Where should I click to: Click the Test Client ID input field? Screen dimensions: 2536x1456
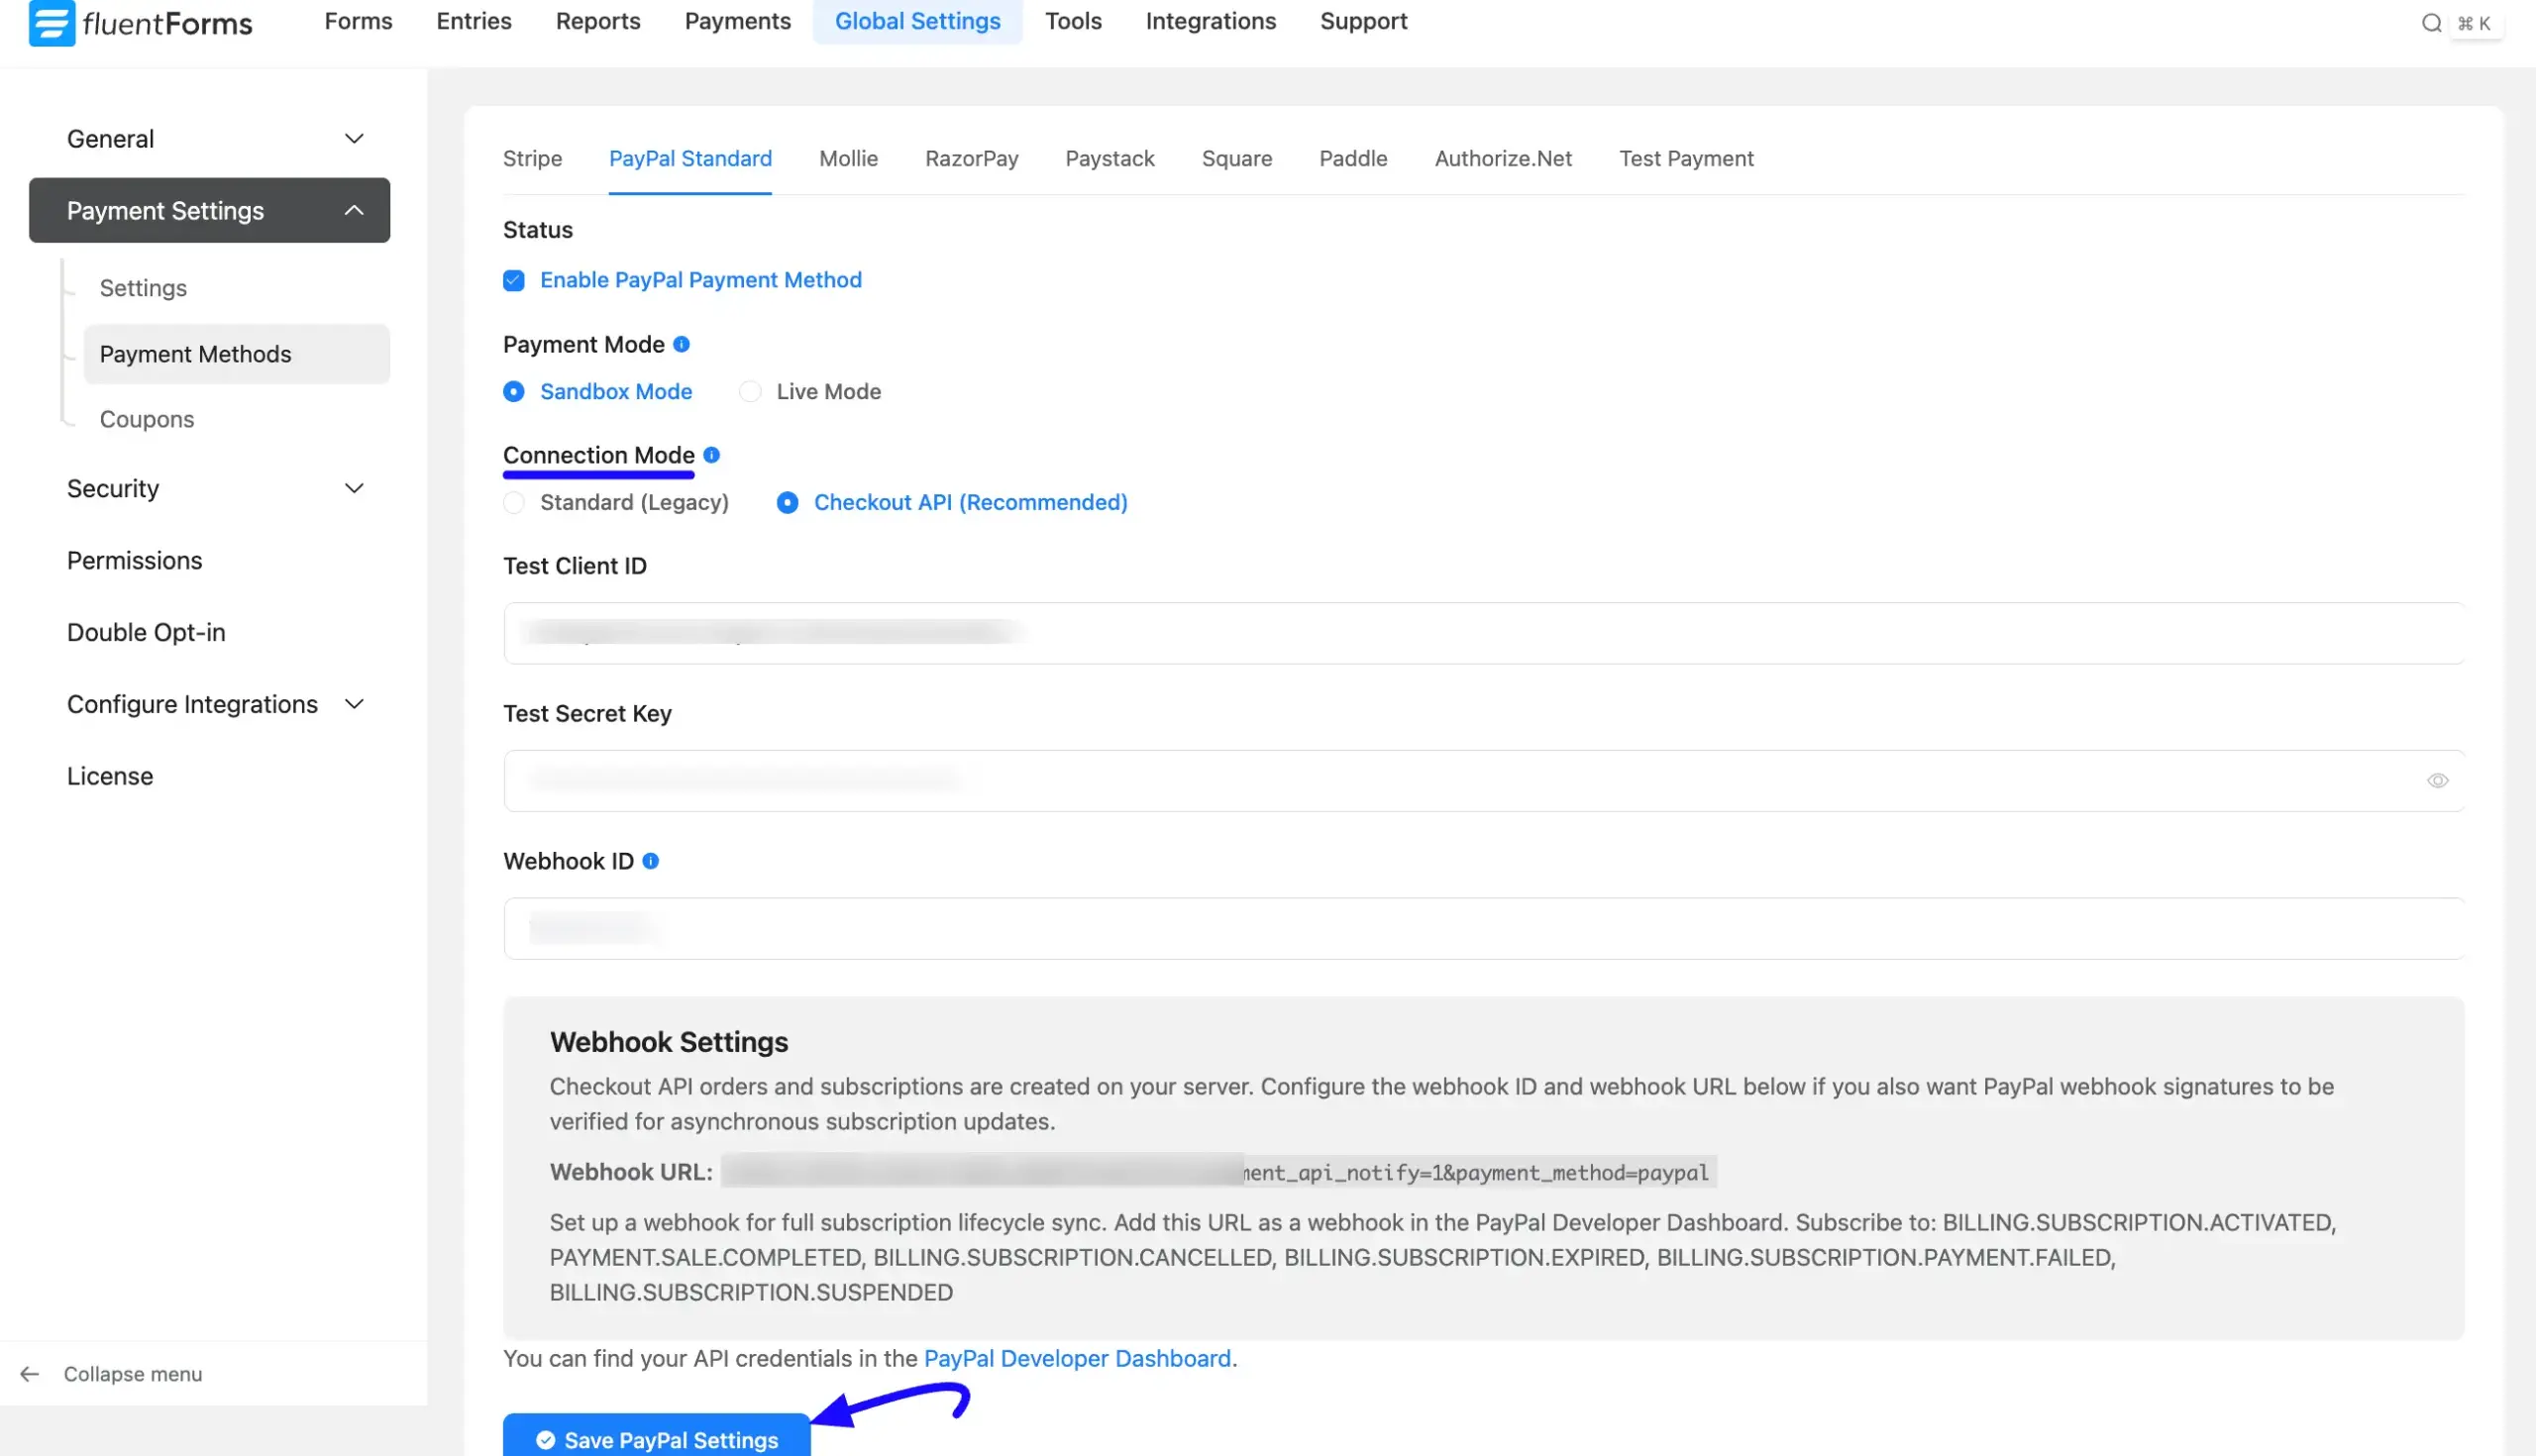[1484, 633]
